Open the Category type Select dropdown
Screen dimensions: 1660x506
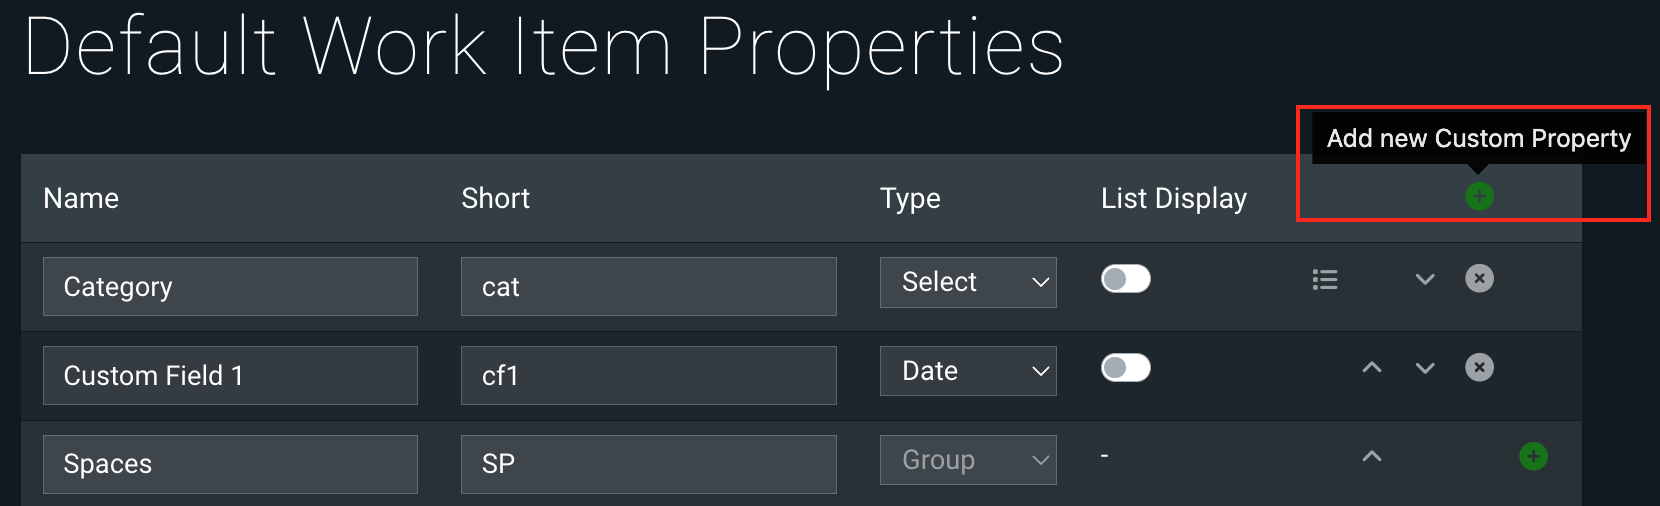click(968, 283)
